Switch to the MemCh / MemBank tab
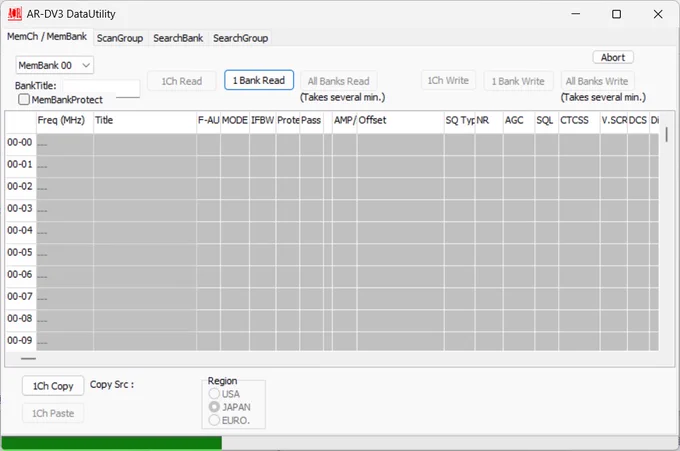Screen dimensions: 680x451 click(x=47, y=36)
